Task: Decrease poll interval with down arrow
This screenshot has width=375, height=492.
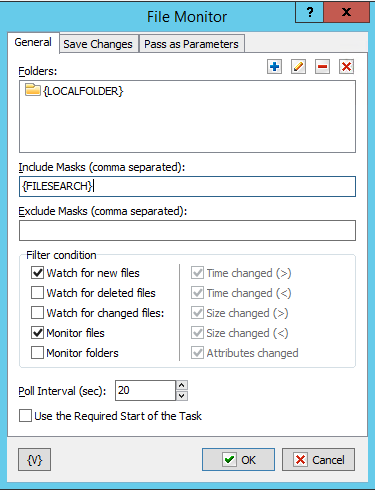Action: 181,396
